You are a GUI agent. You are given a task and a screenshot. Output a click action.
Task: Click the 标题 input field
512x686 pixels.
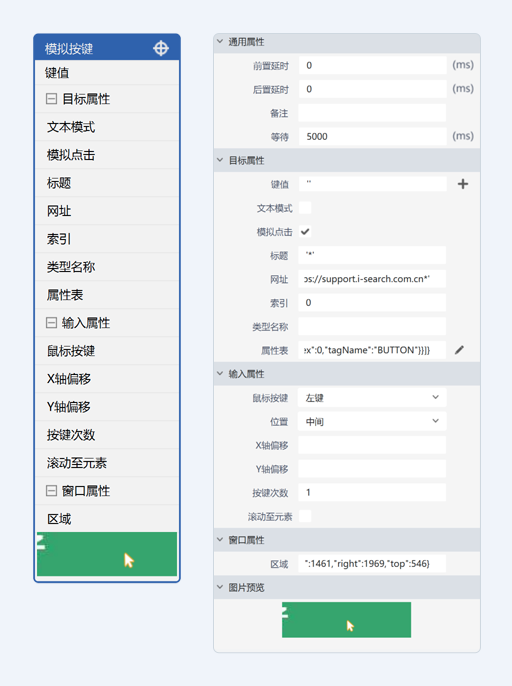pyautogui.click(x=372, y=255)
